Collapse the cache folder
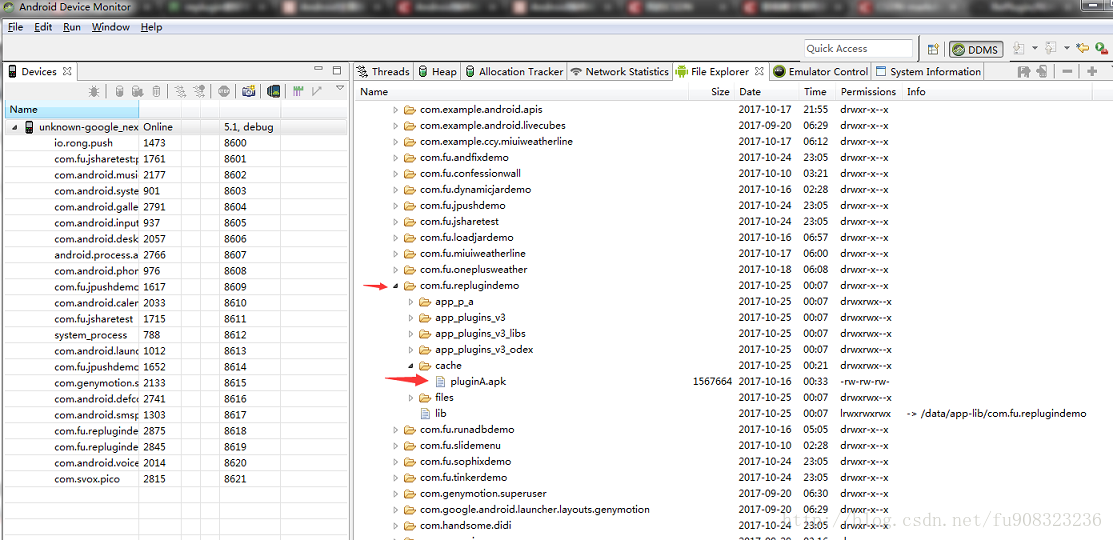 click(411, 365)
